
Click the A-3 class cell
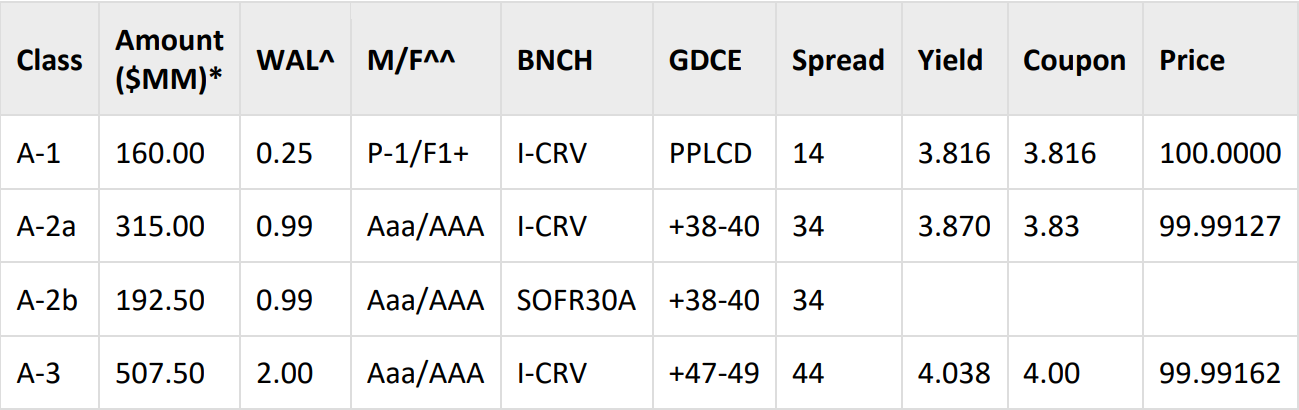point(40,373)
